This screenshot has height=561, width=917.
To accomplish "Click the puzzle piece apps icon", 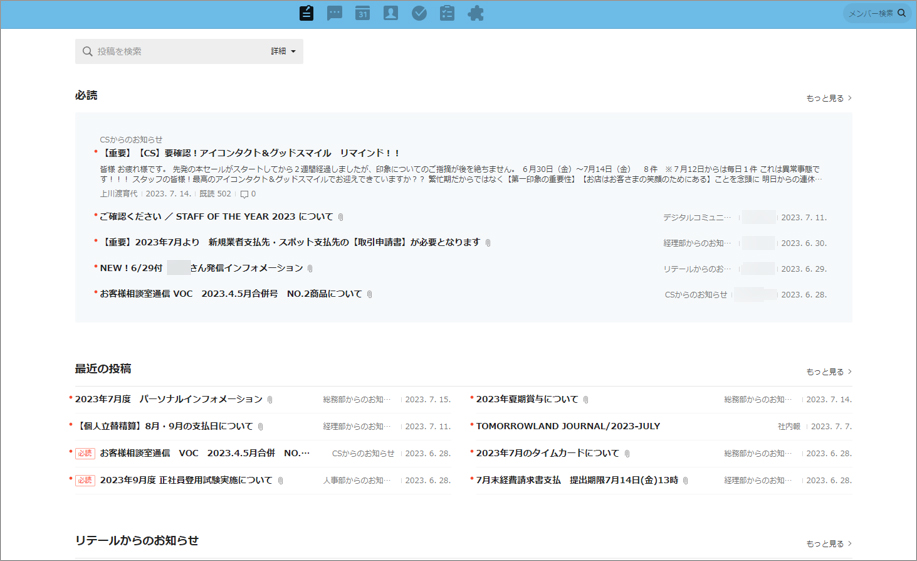I will 476,14.
